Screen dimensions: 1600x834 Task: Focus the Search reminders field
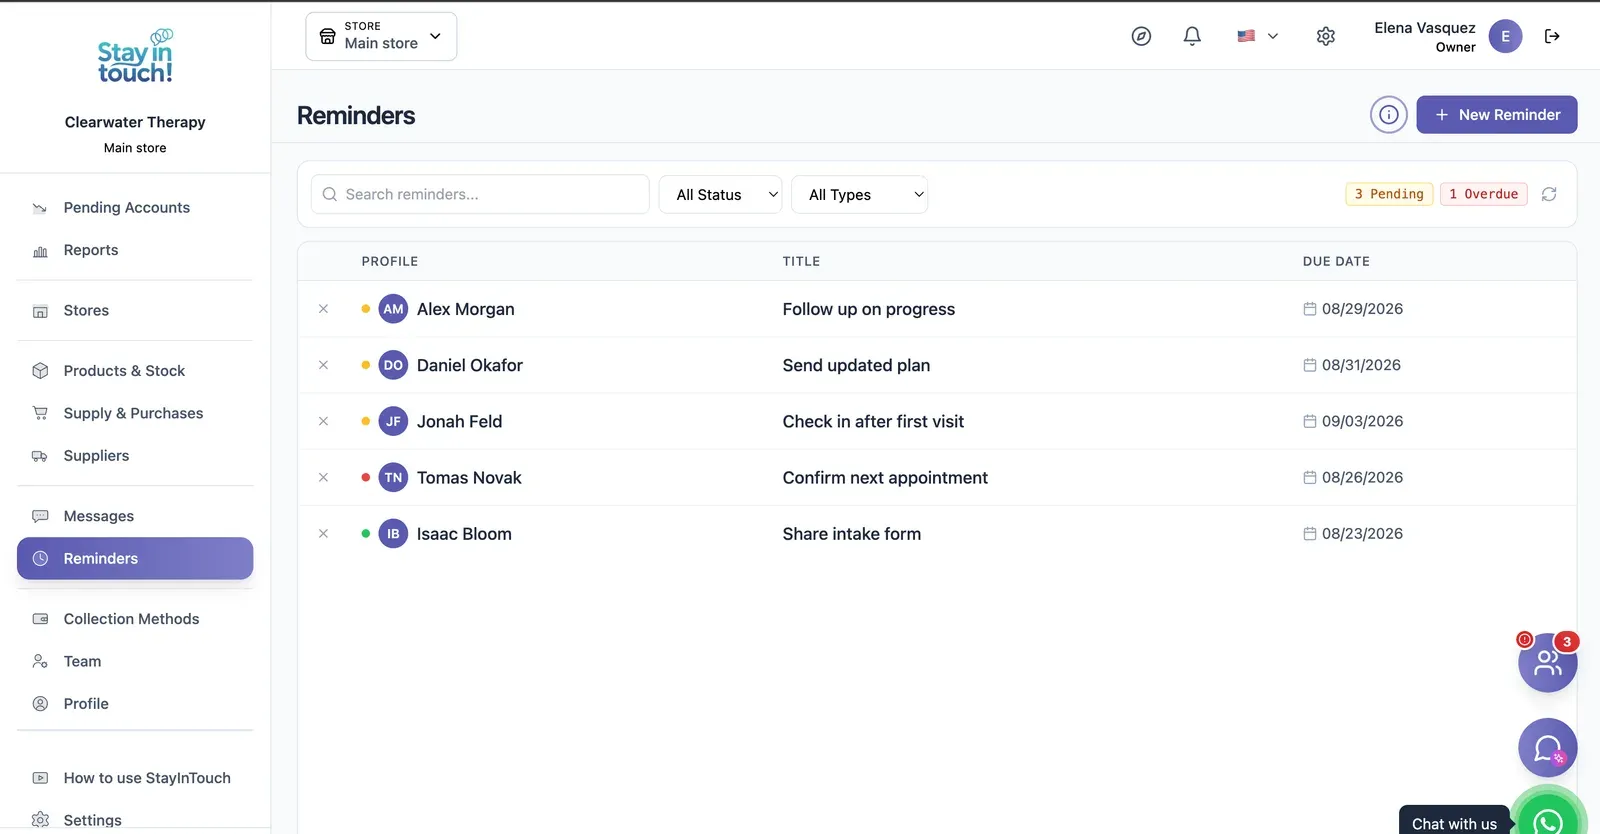coord(480,194)
